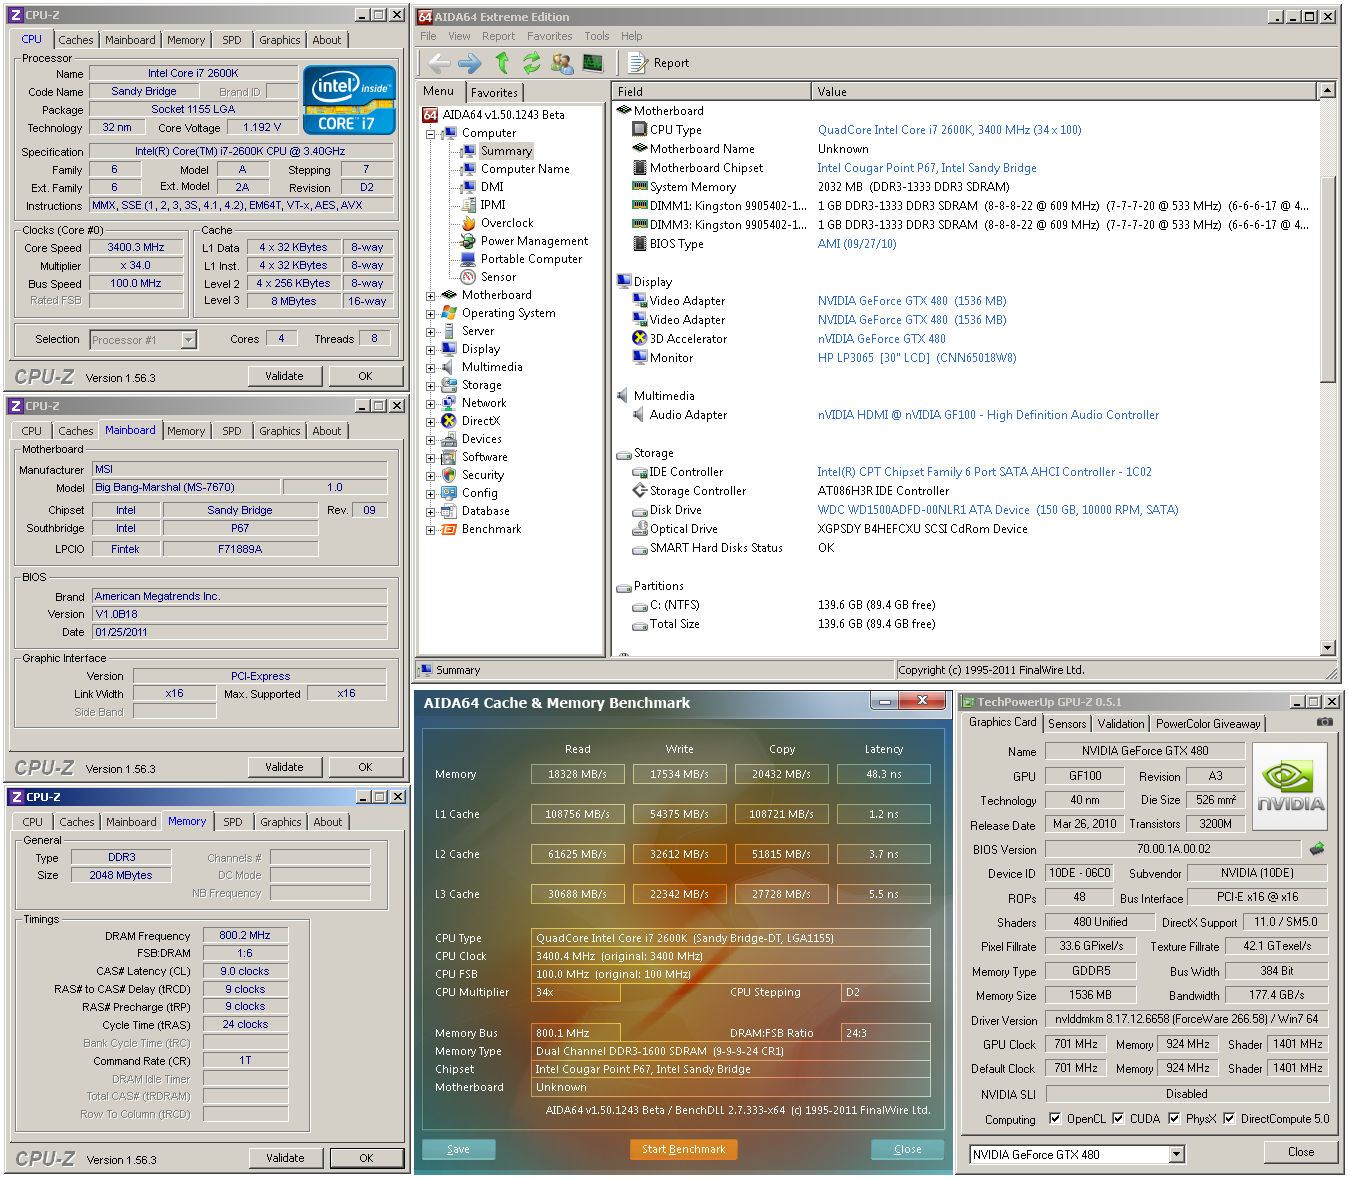Select Operating System tree node
Screen dimensions: 1349x1180
508,313
